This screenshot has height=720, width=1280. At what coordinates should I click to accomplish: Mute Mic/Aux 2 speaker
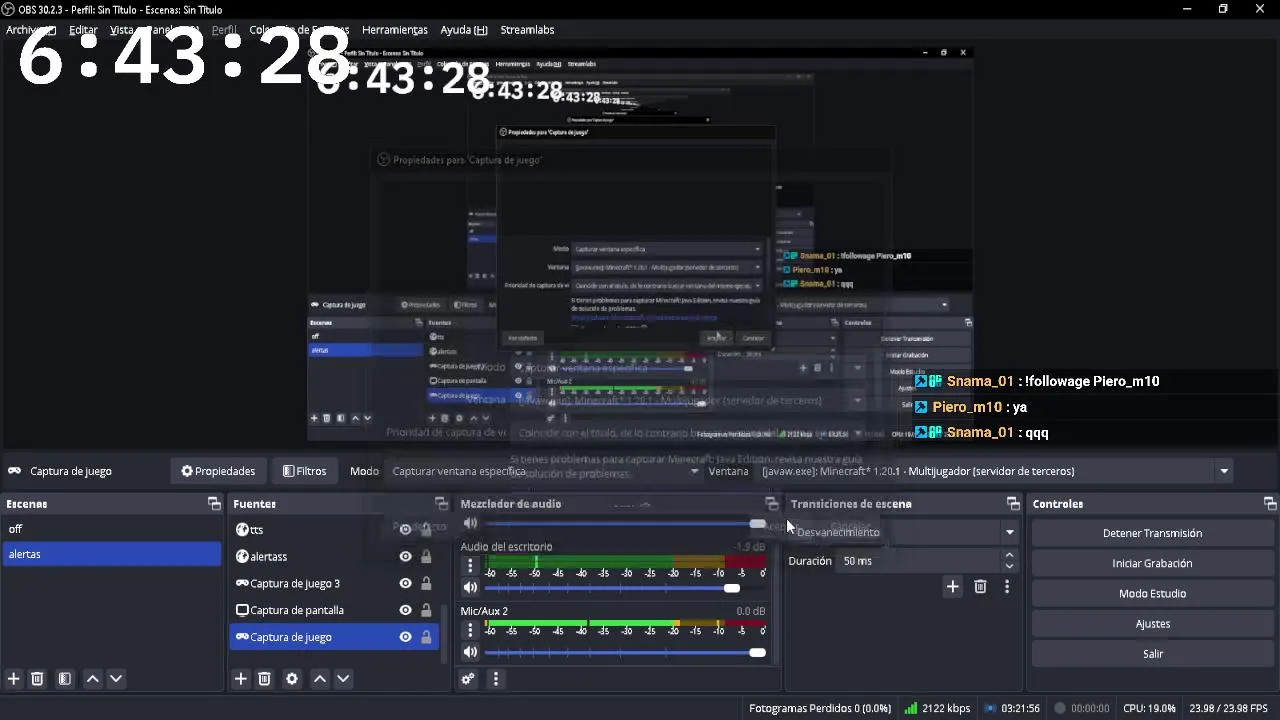pyautogui.click(x=470, y=653)
